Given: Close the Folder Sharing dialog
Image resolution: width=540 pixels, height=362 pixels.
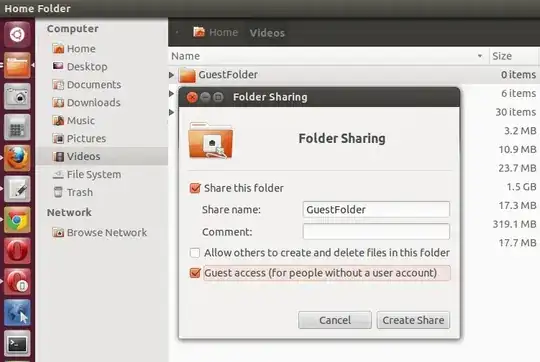Looking at the screenshot, I should 192,97.
